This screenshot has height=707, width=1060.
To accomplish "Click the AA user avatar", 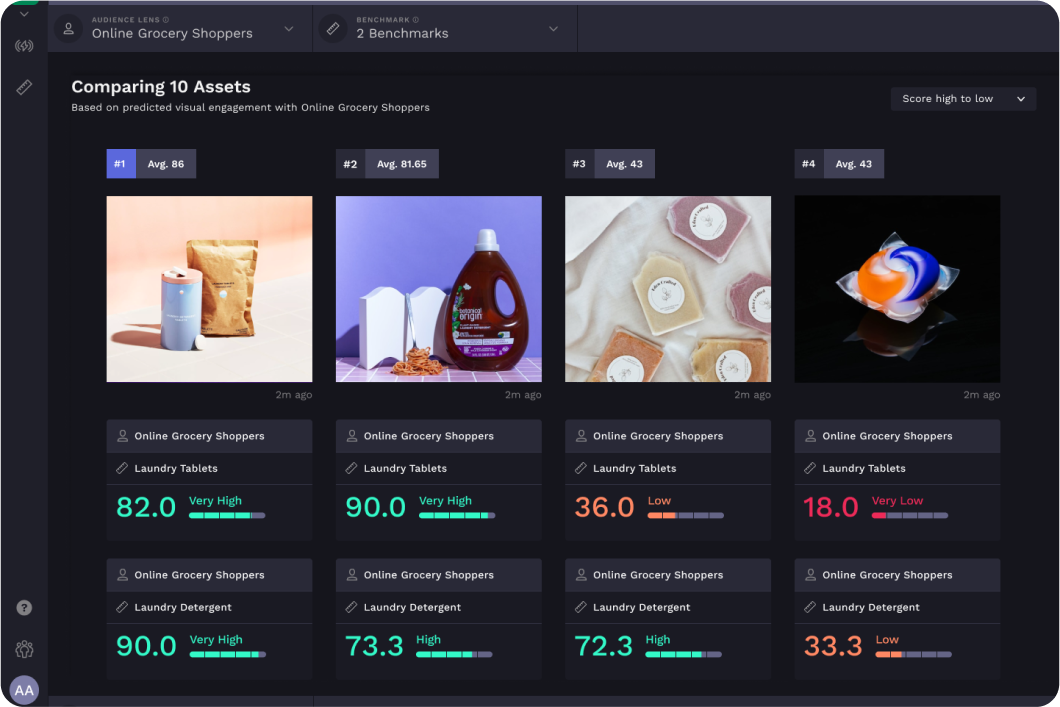I will point(24,690).
